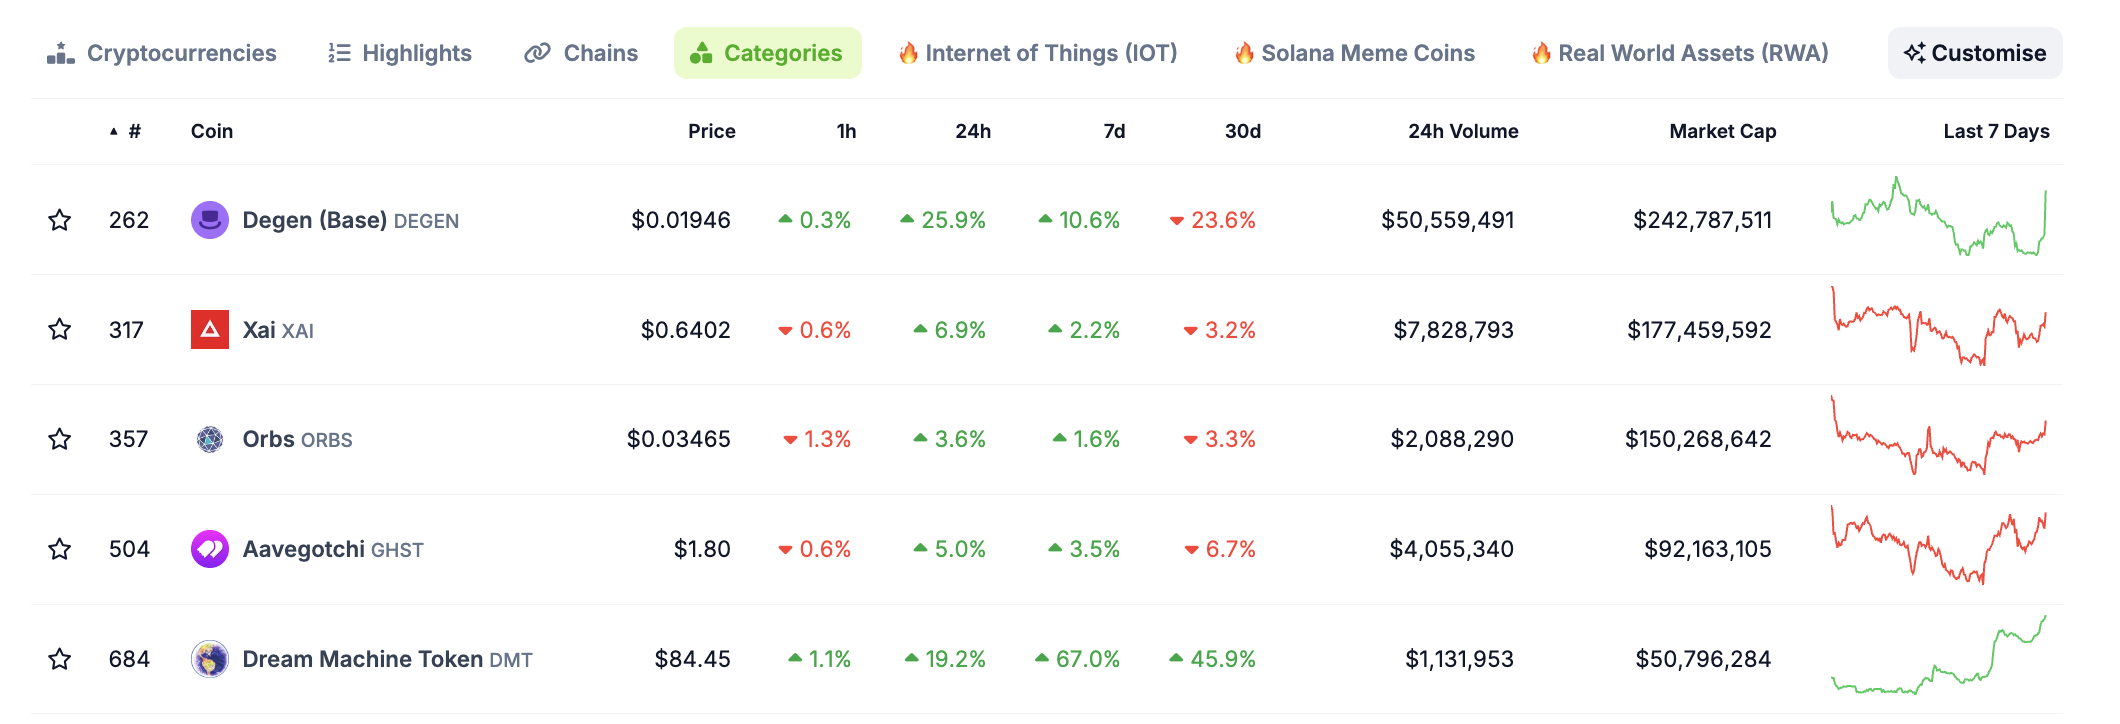The width and height of the screenshot is (2120, 724).
Task: Favorite Degen (Base) with the star
Action: [60, 220]
